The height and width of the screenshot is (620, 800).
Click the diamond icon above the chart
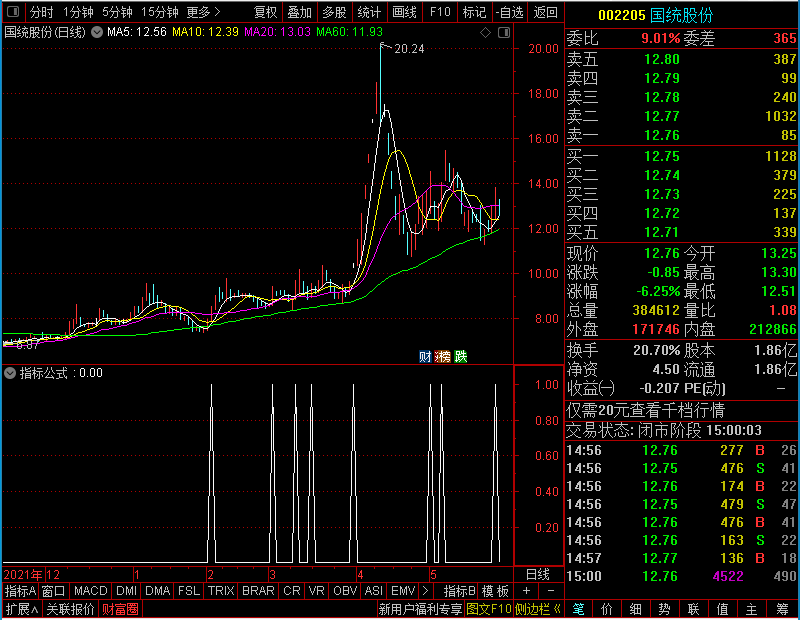pos(485,33)
